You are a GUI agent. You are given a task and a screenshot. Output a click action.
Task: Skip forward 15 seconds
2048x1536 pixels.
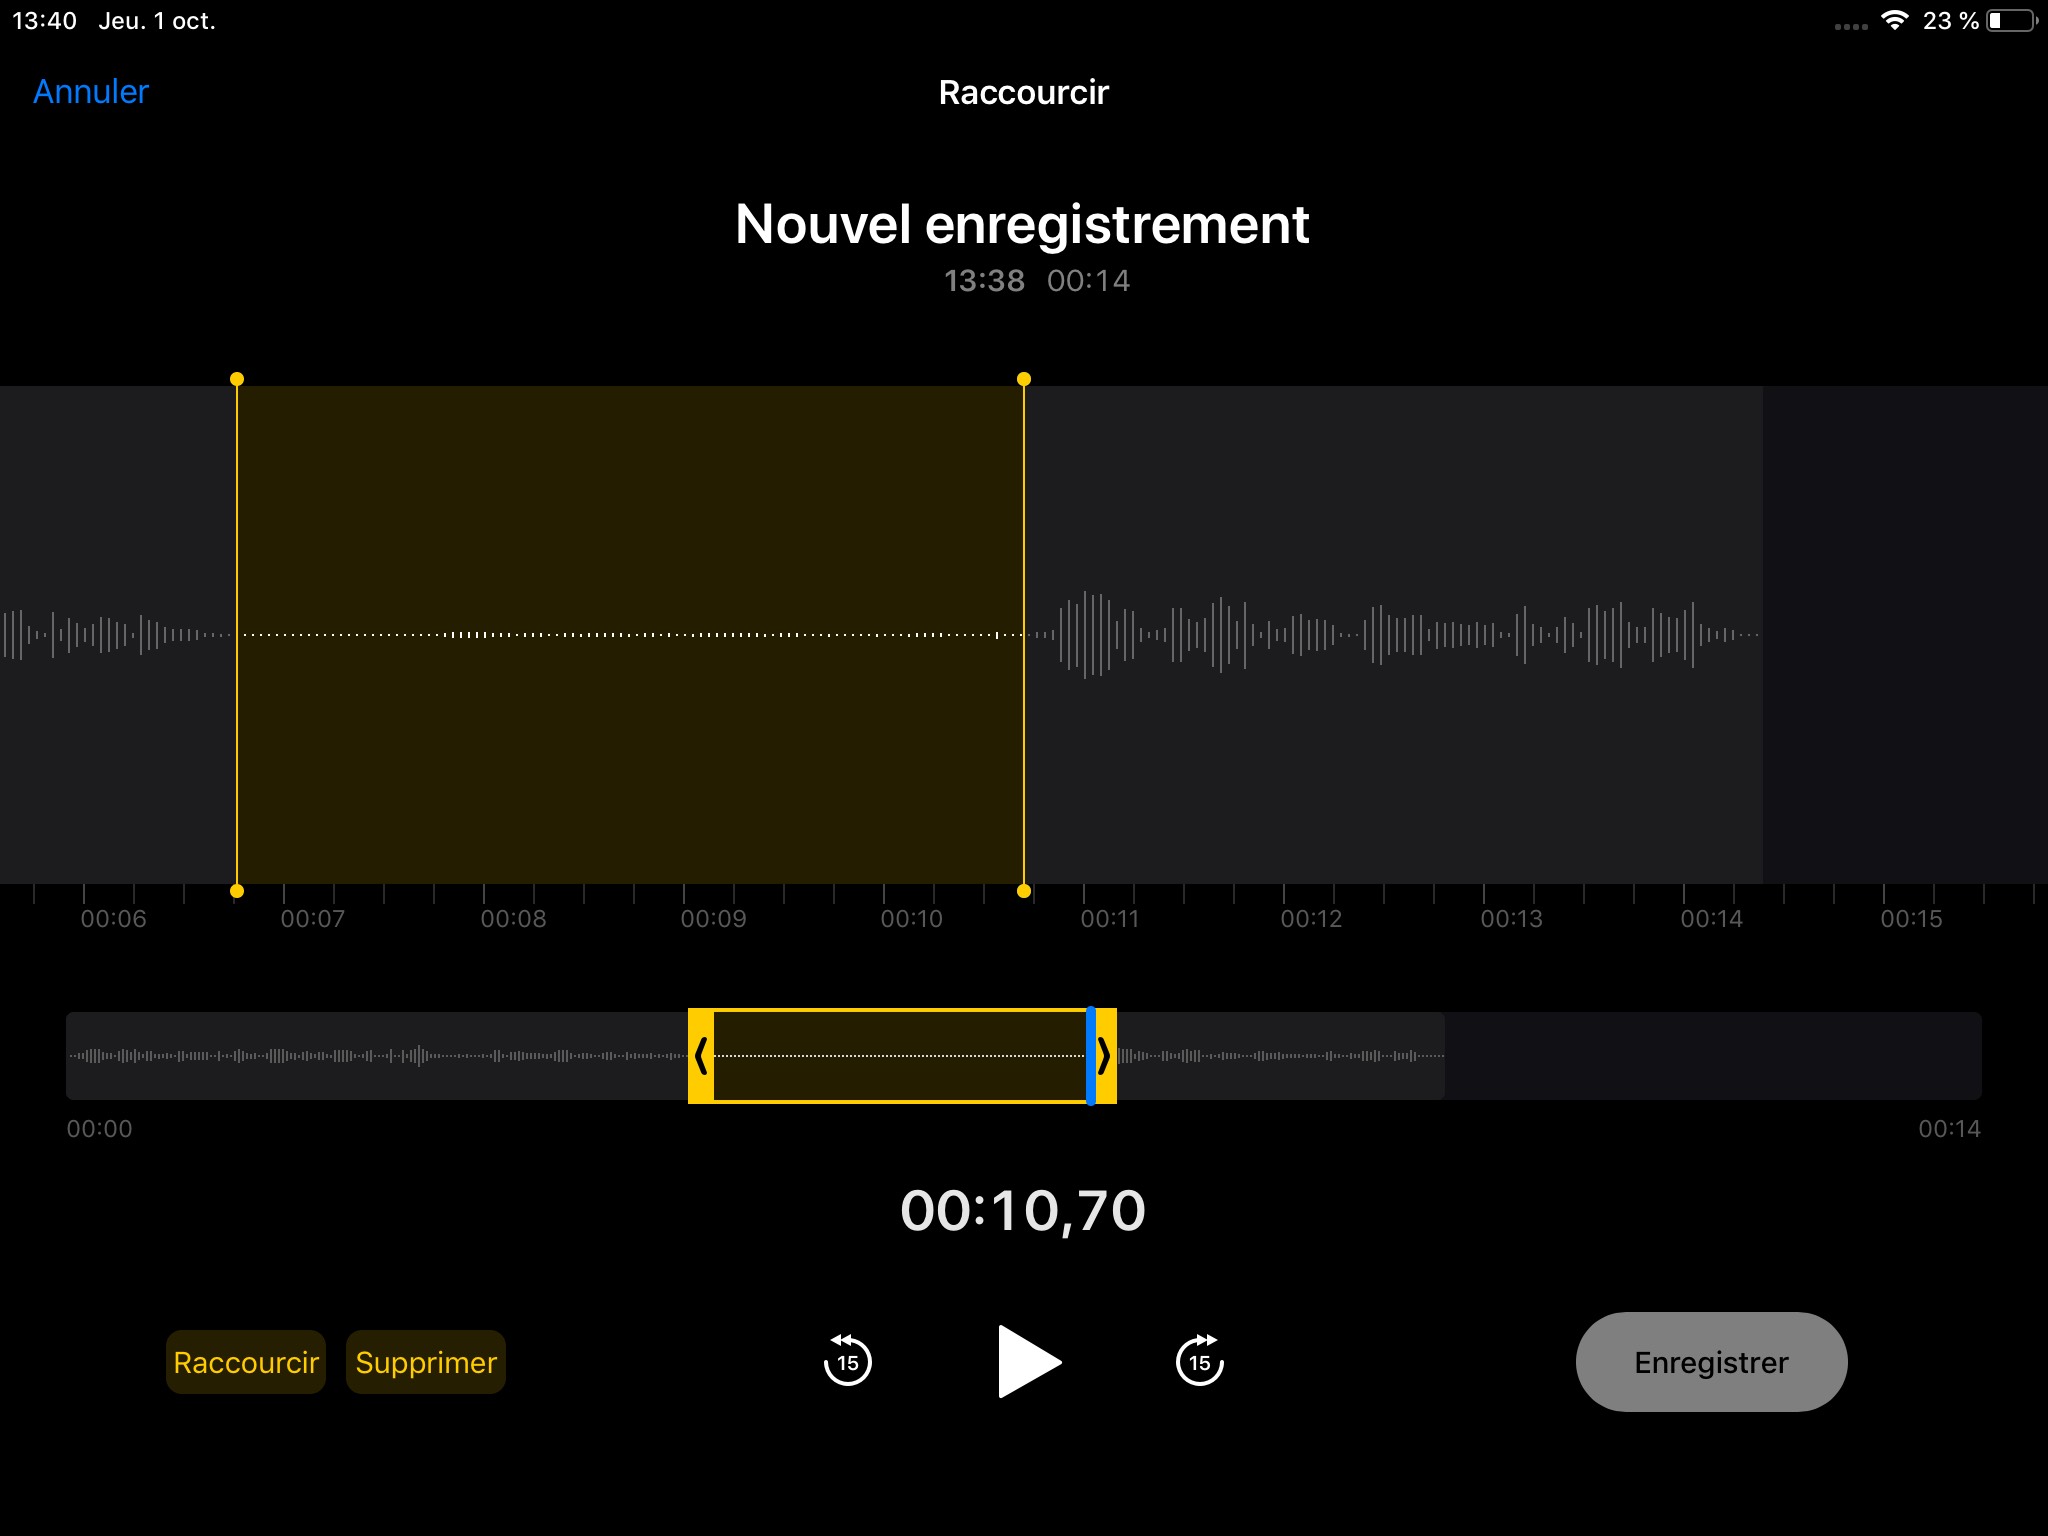(1199, 1361)
